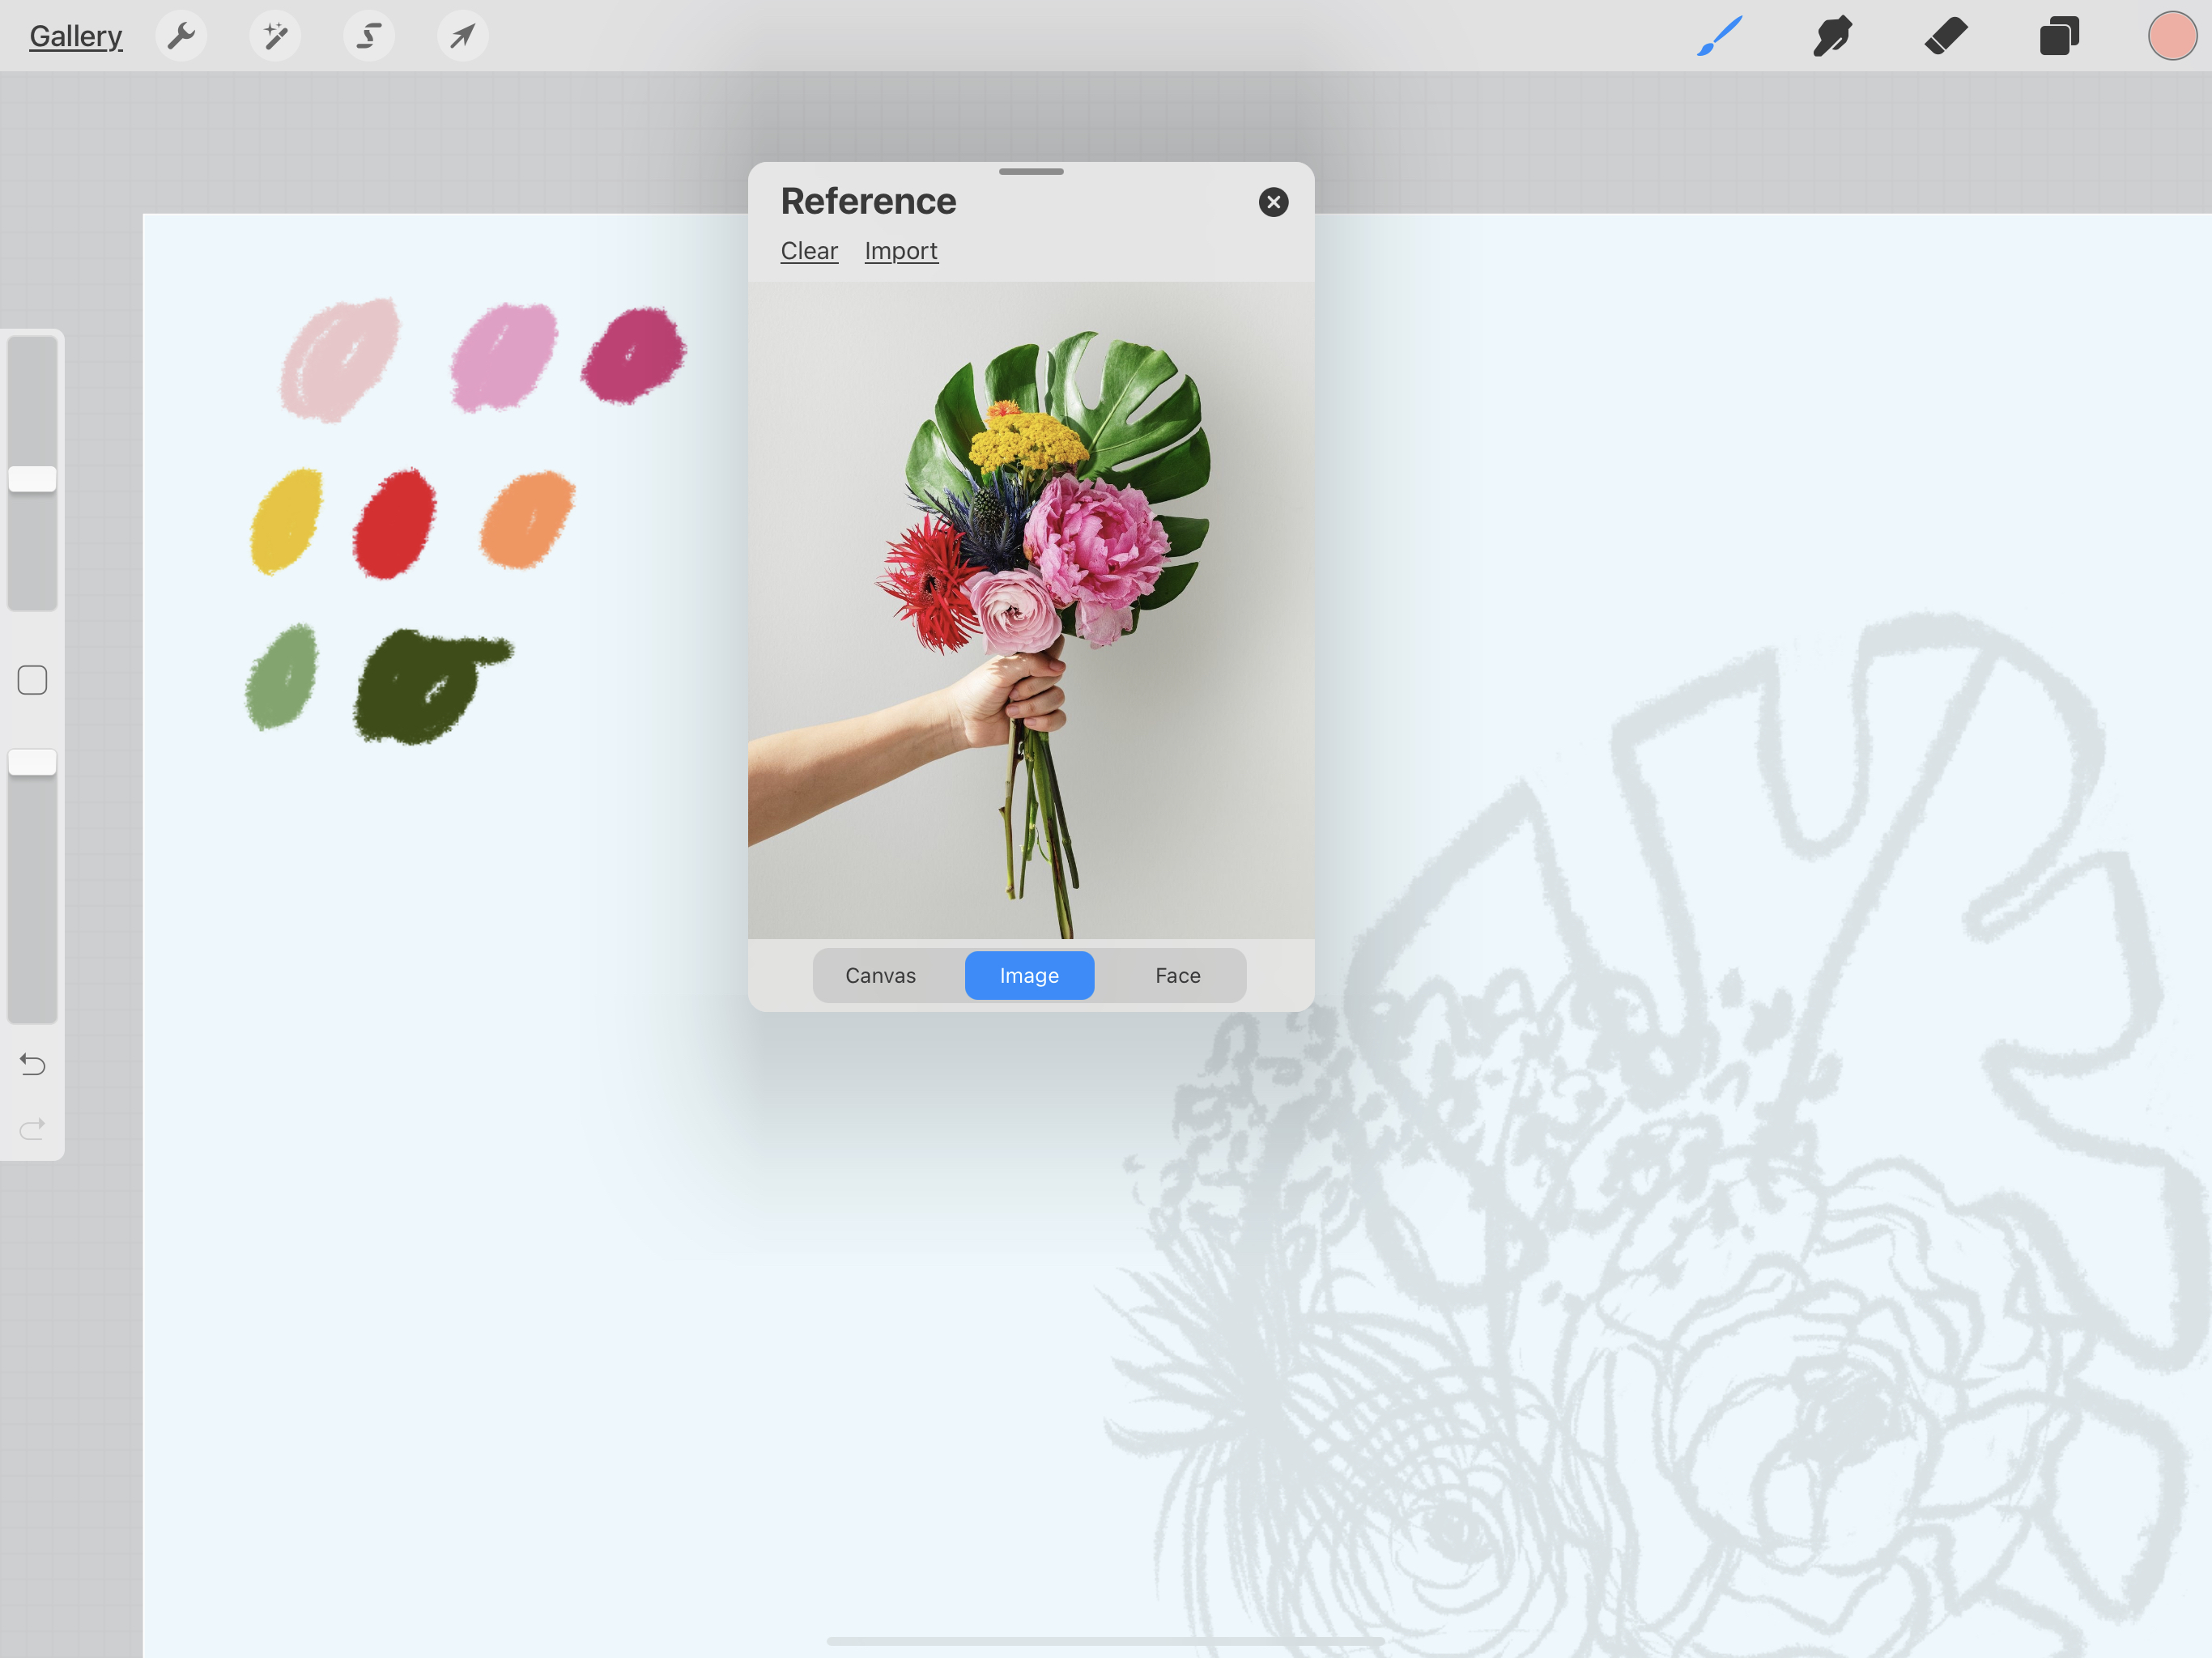Viewport: 2212px width, 1658px height.
Task: Open the Actions wrench menu
Action: 181,36
